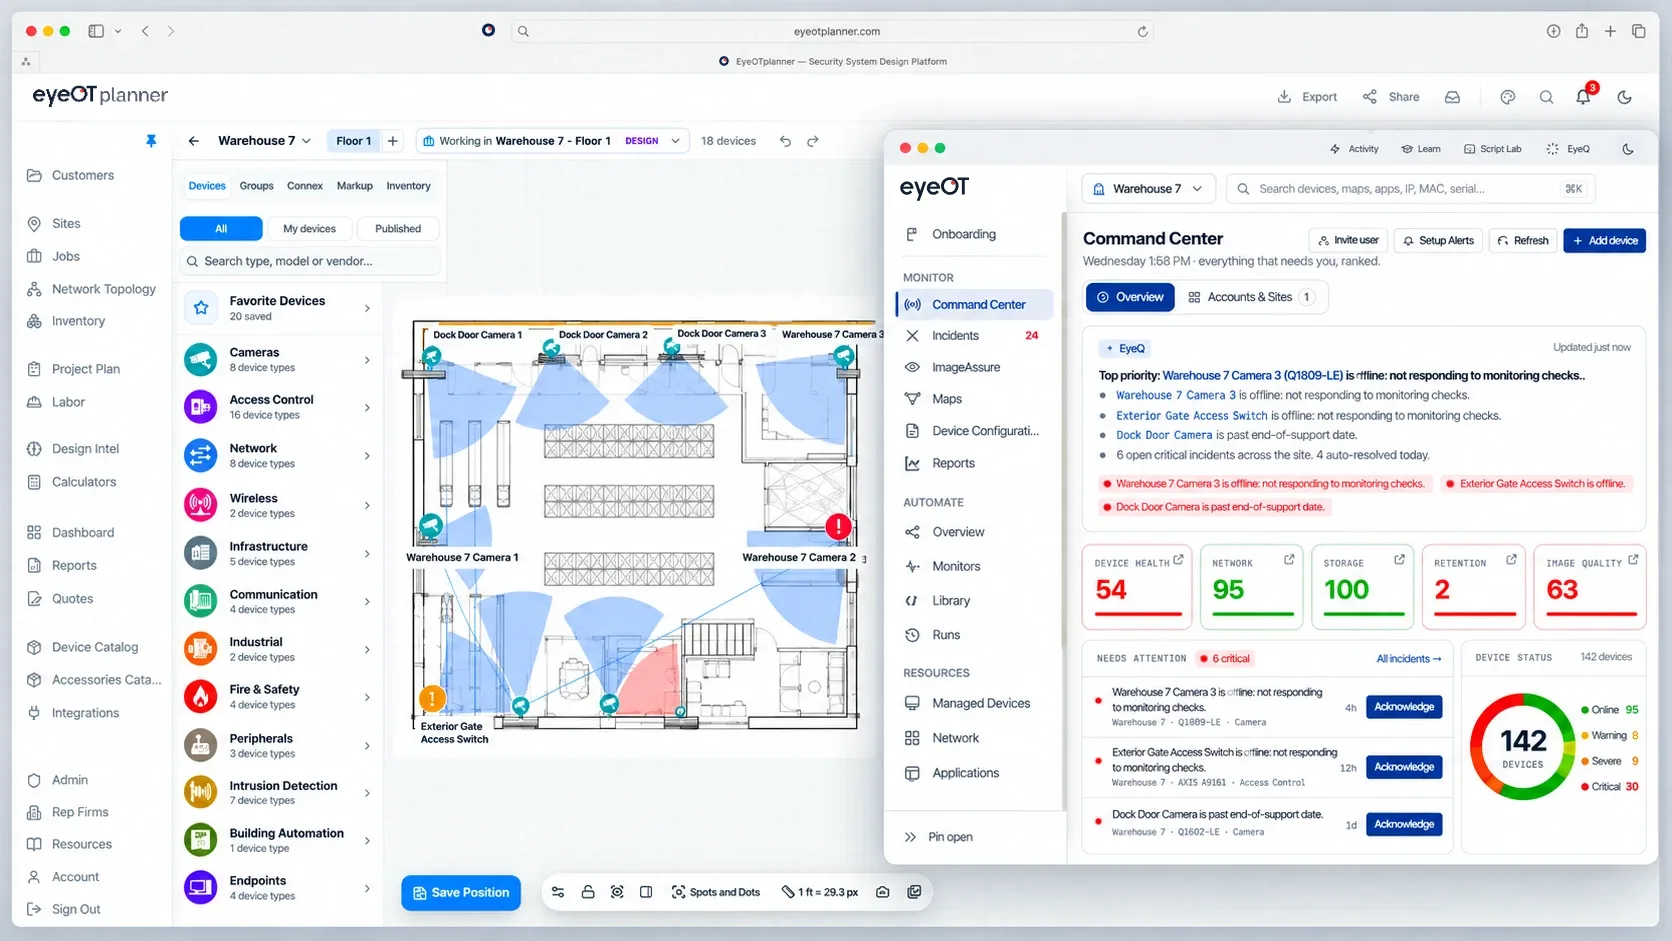Click the Cameras category icon
The width and height of the screenshot is (1672, 941).
[x=201, y=359]
